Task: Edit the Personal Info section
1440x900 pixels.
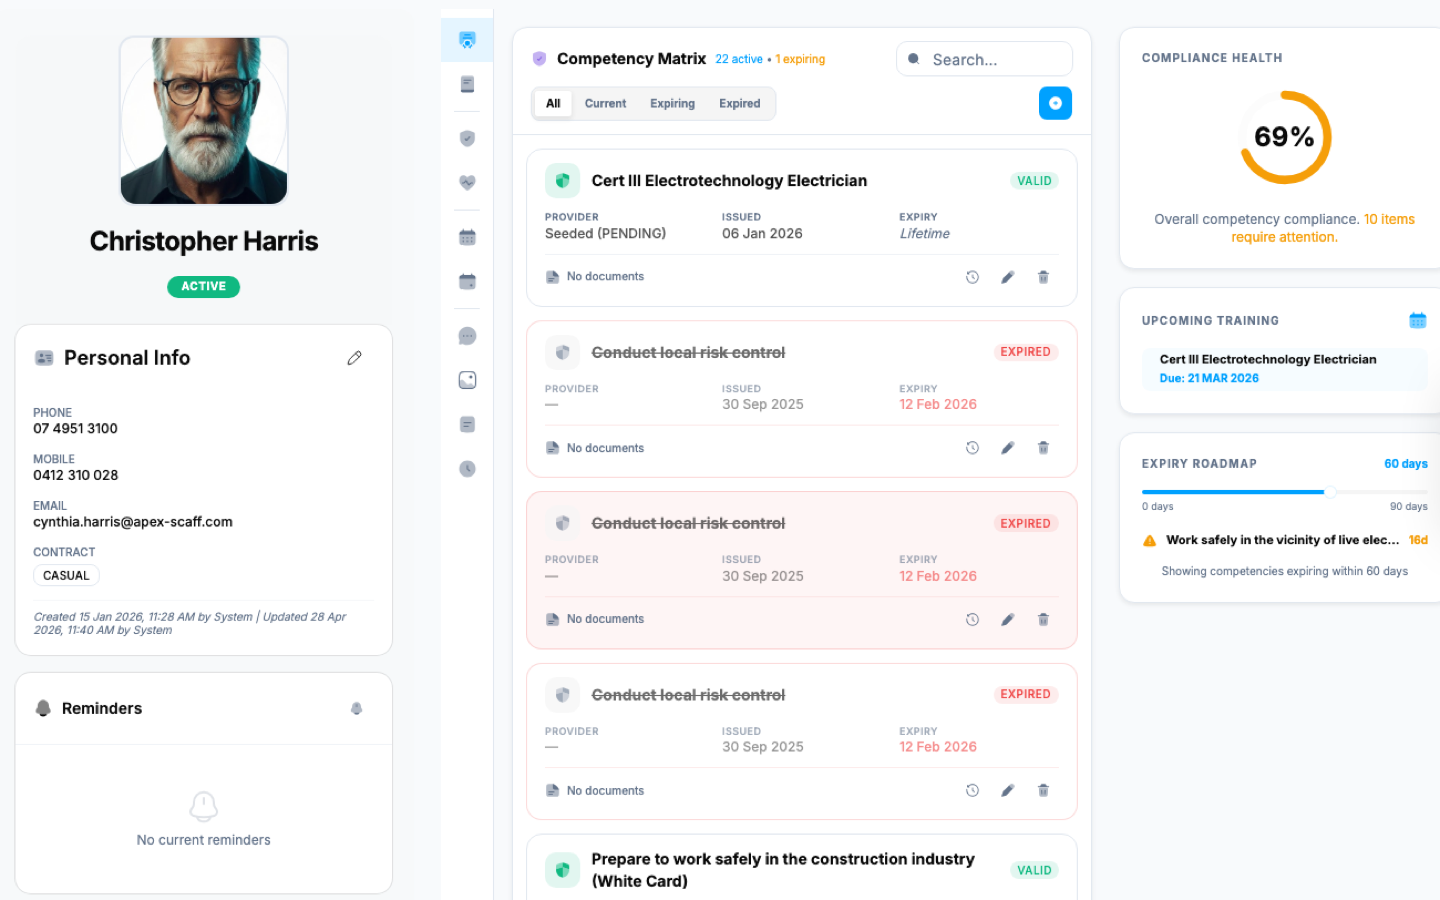Action: tap(354, 357)
